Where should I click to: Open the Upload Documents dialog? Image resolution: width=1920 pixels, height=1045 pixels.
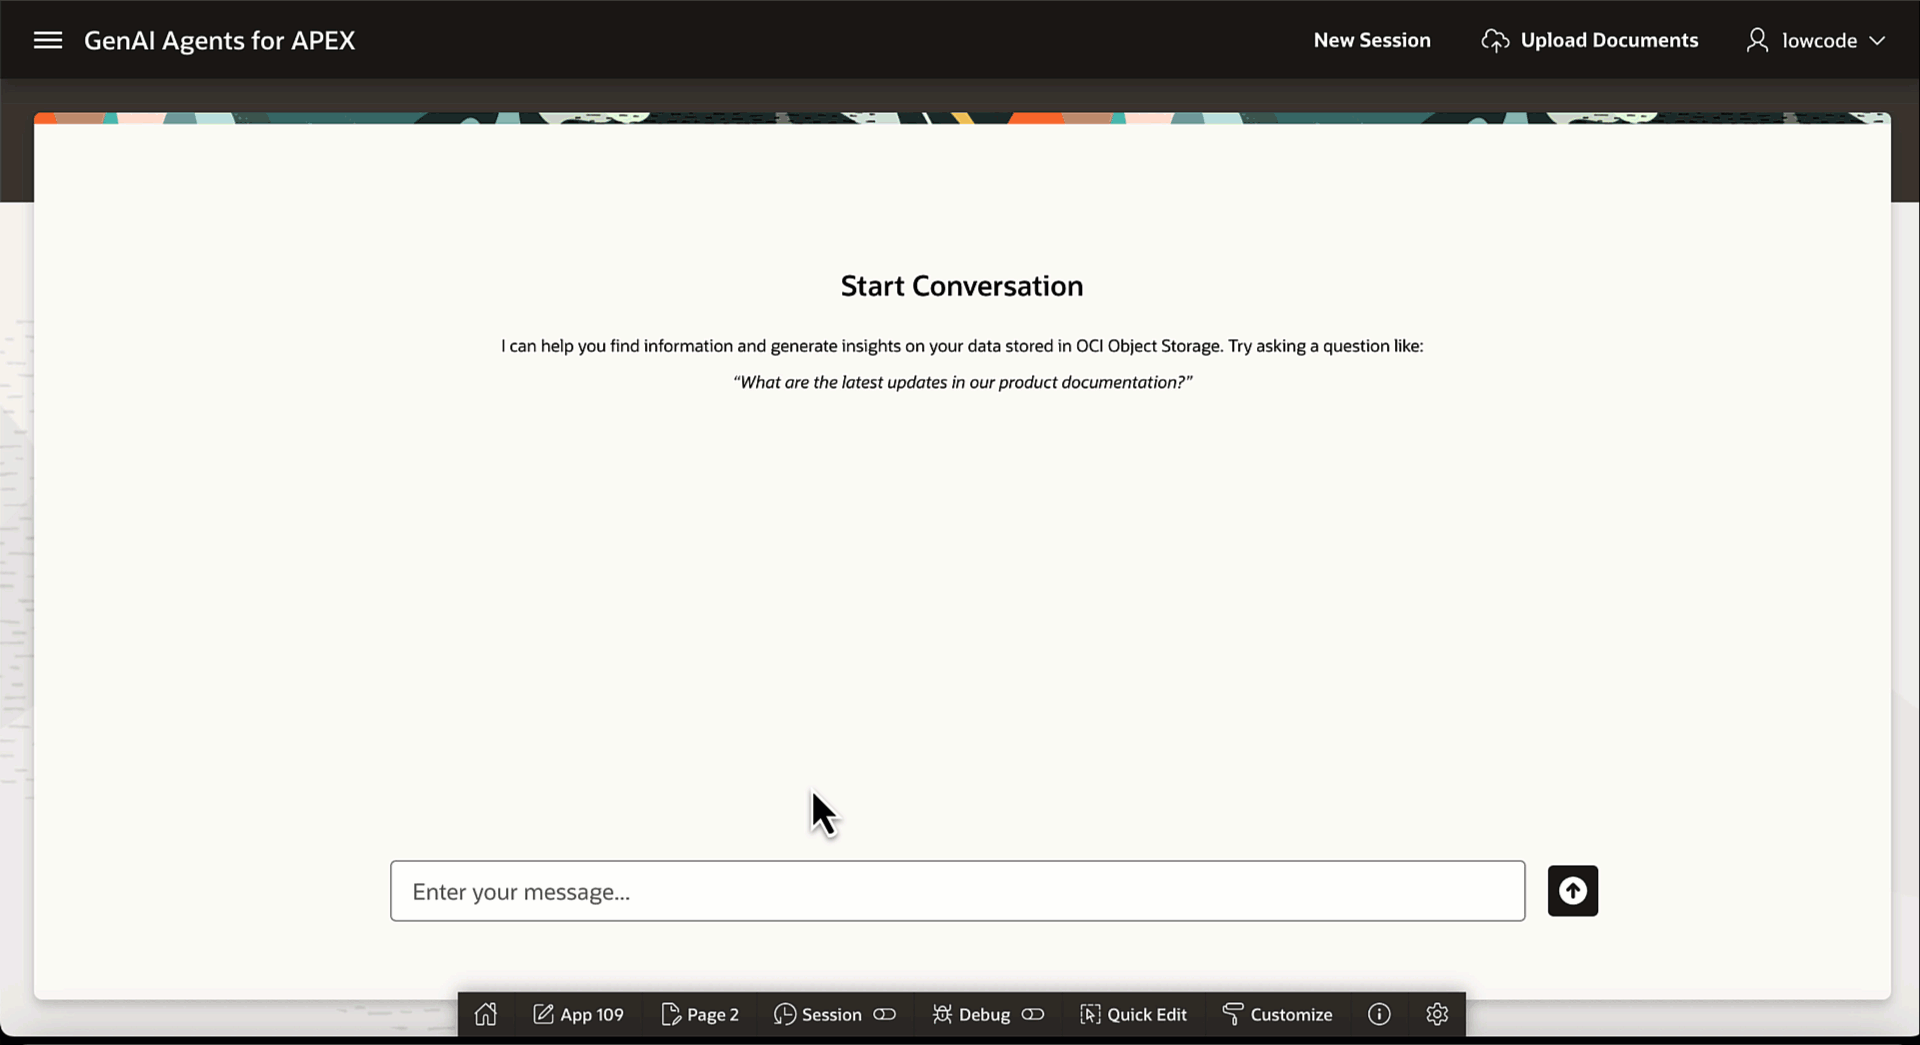pos(1590,40)
